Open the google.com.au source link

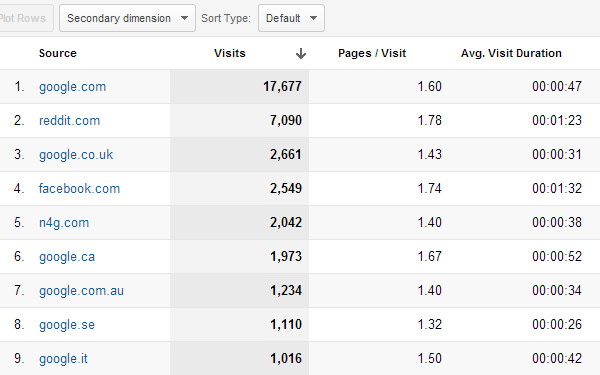(x=81, y=291)
